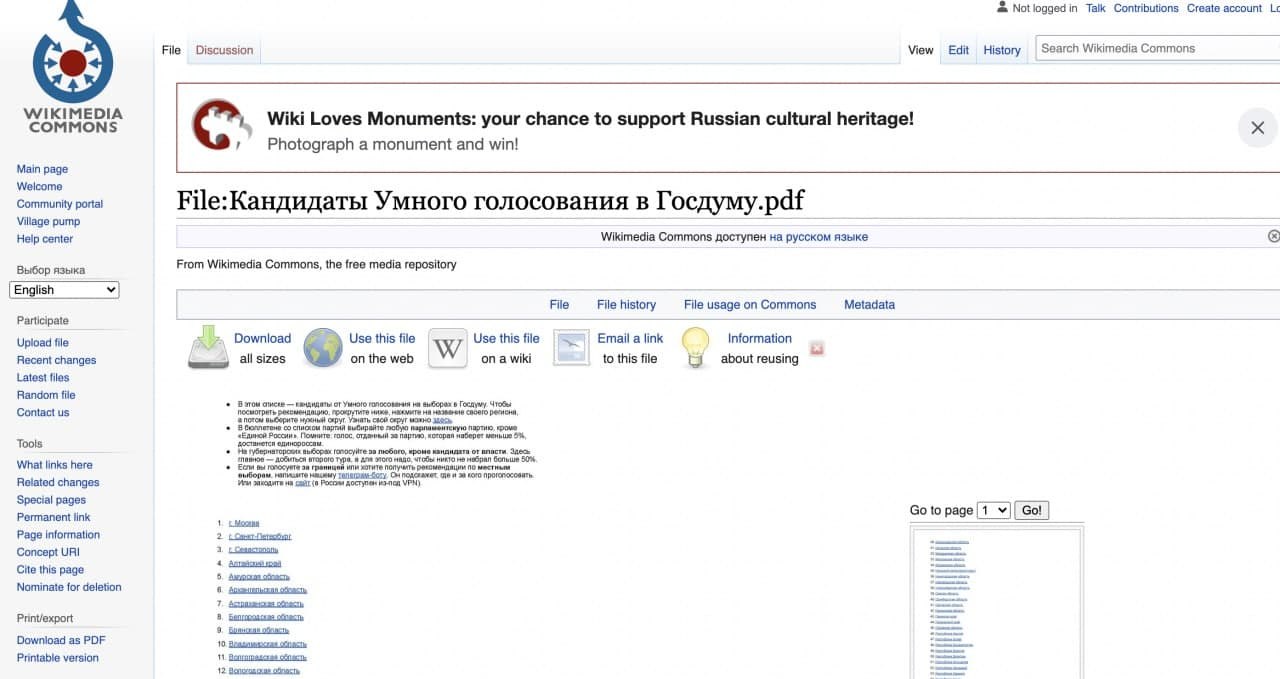Image resolution: width=1280 pixels, height=679 pixels.
Task: Click the PDF page thumbnail preview
Action: click(x=997, y=603)
